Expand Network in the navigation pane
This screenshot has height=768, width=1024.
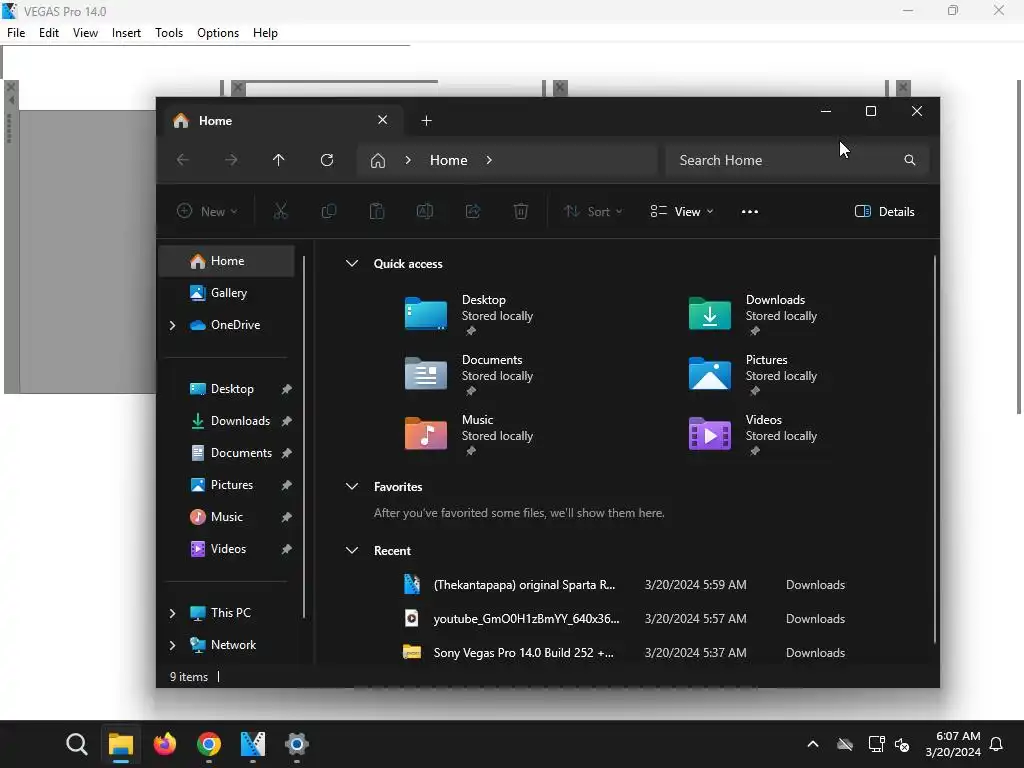(172, 645)
